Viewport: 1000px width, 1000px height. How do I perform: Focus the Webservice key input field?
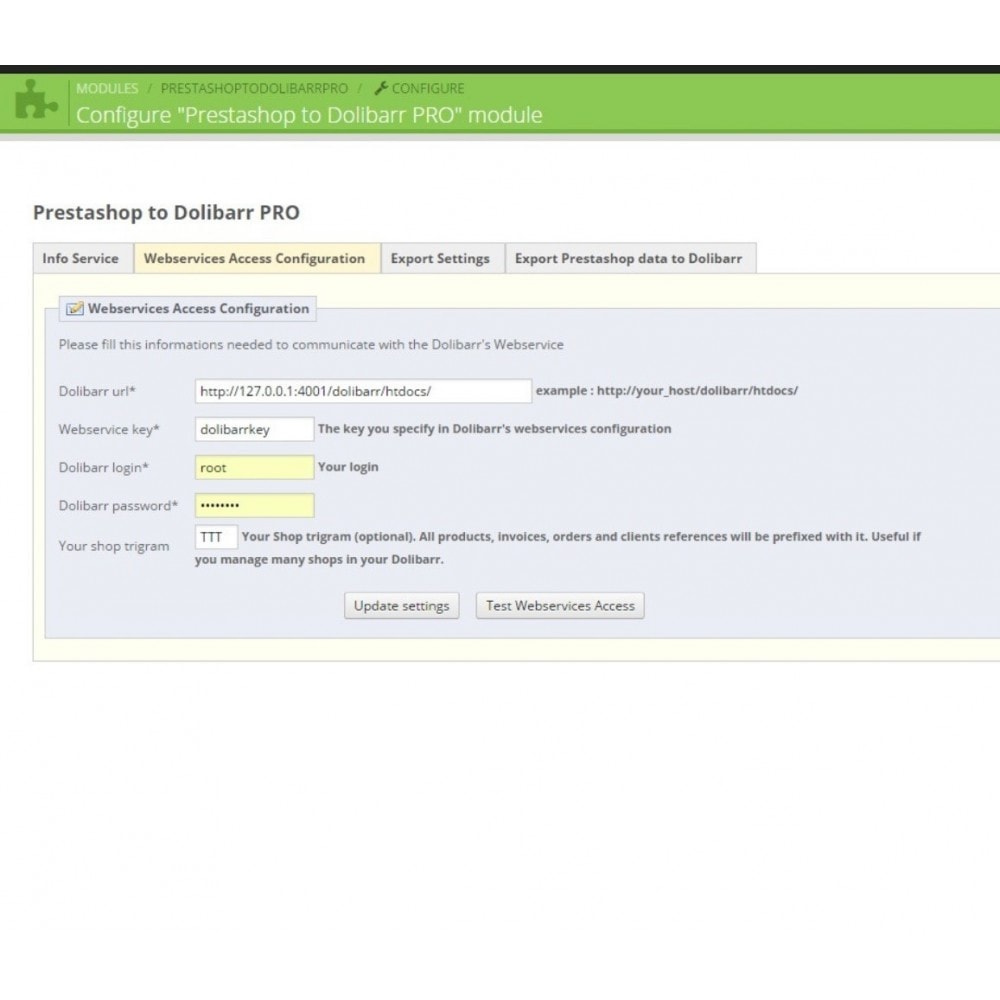pos(254,429)
